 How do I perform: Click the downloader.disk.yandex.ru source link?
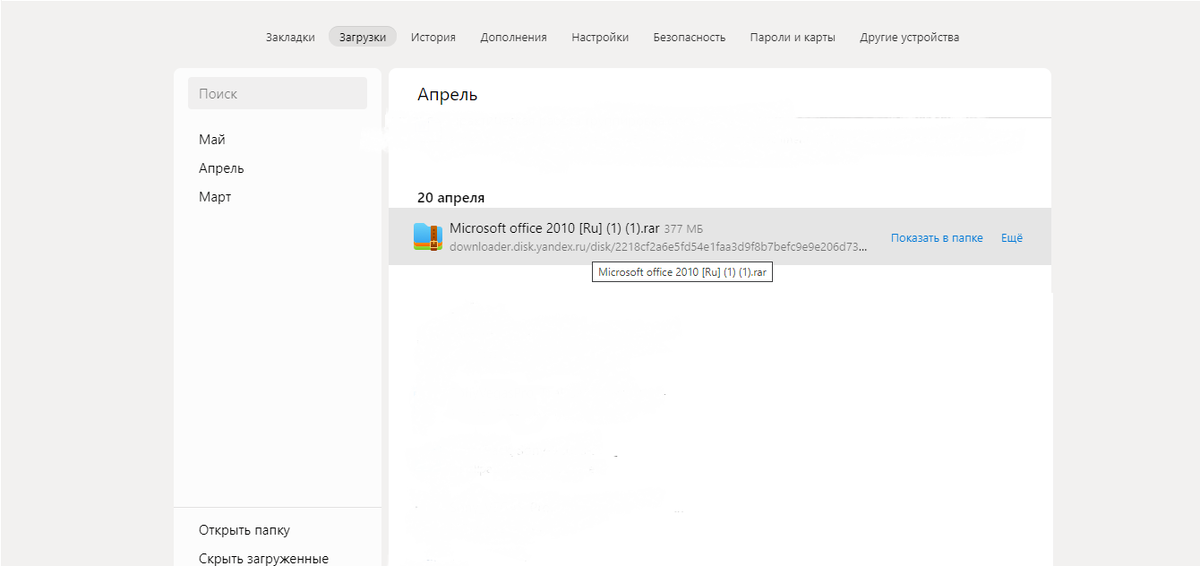(x=658, y=247)
